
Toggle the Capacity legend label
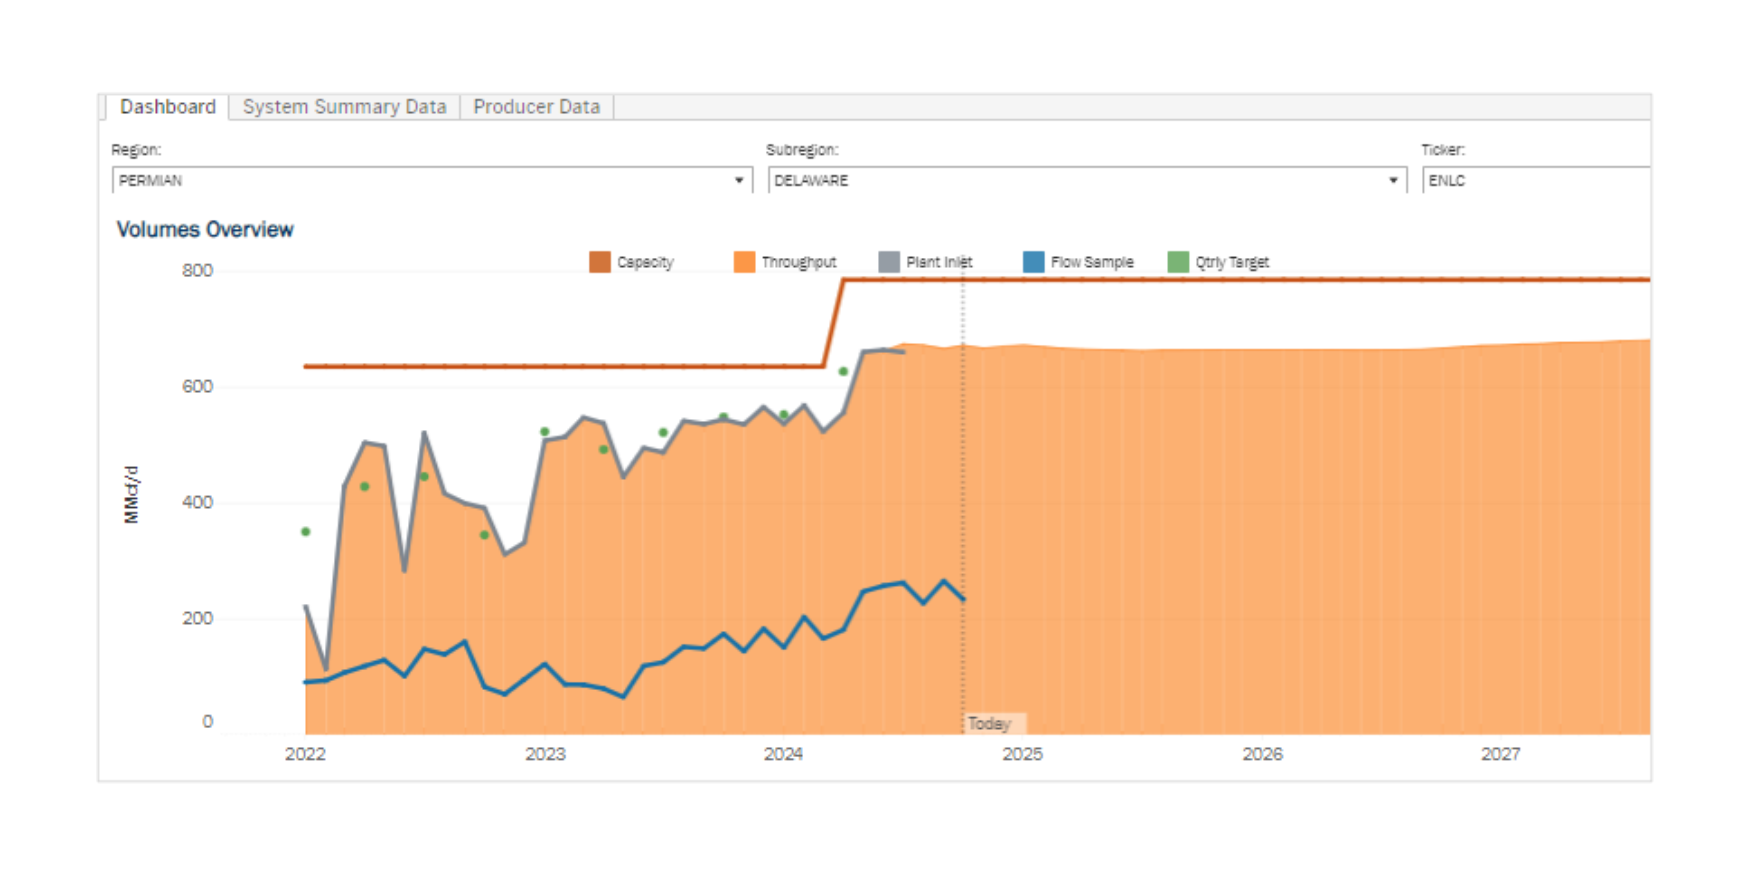point(645,262)
